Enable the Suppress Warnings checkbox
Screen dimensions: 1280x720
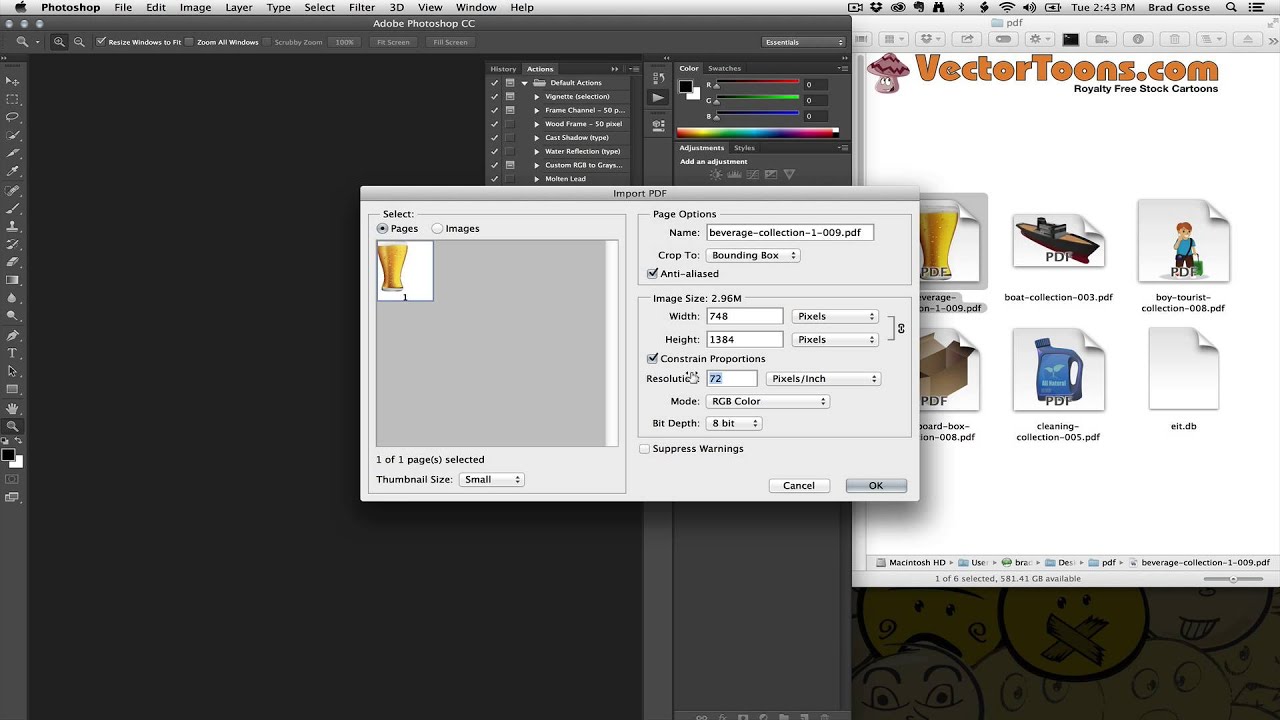coord(644,449)
